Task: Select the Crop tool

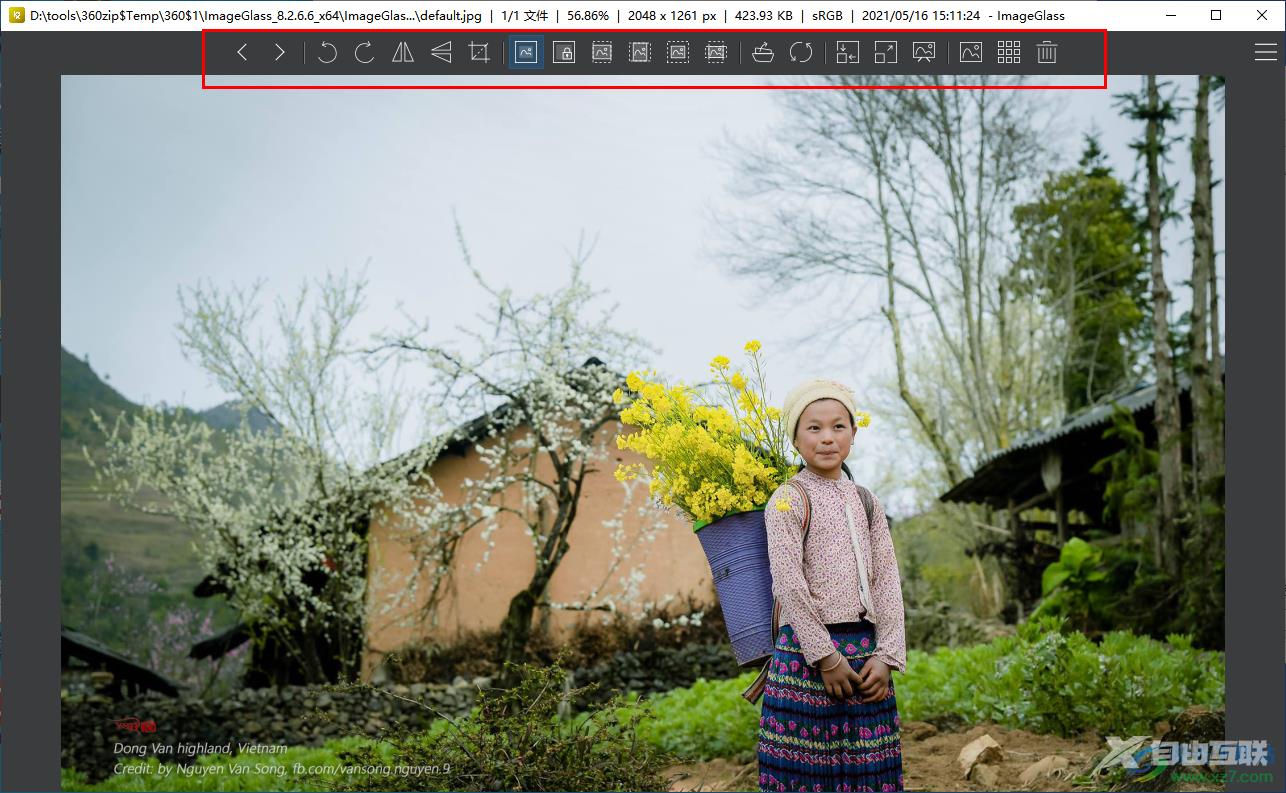Action: click(479, 53)
